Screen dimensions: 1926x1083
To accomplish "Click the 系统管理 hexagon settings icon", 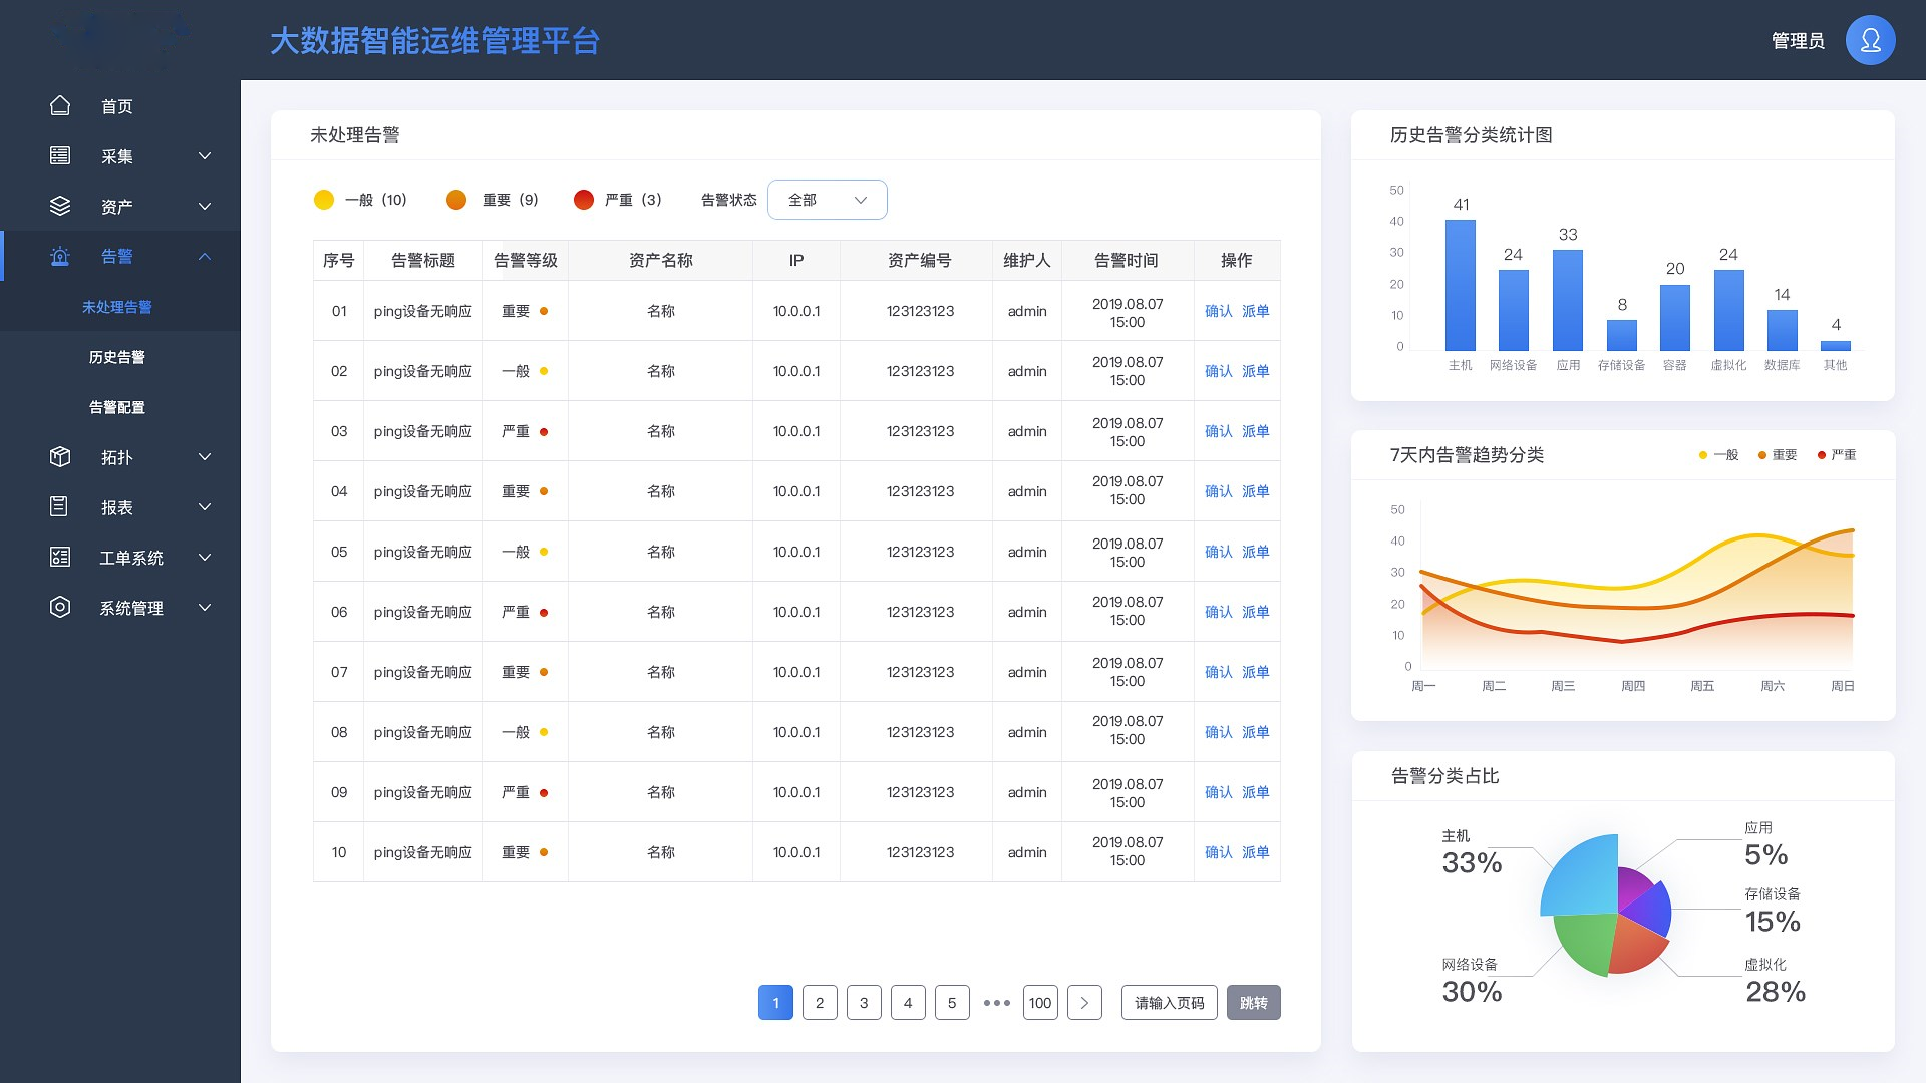I will (x=60, y=607).
